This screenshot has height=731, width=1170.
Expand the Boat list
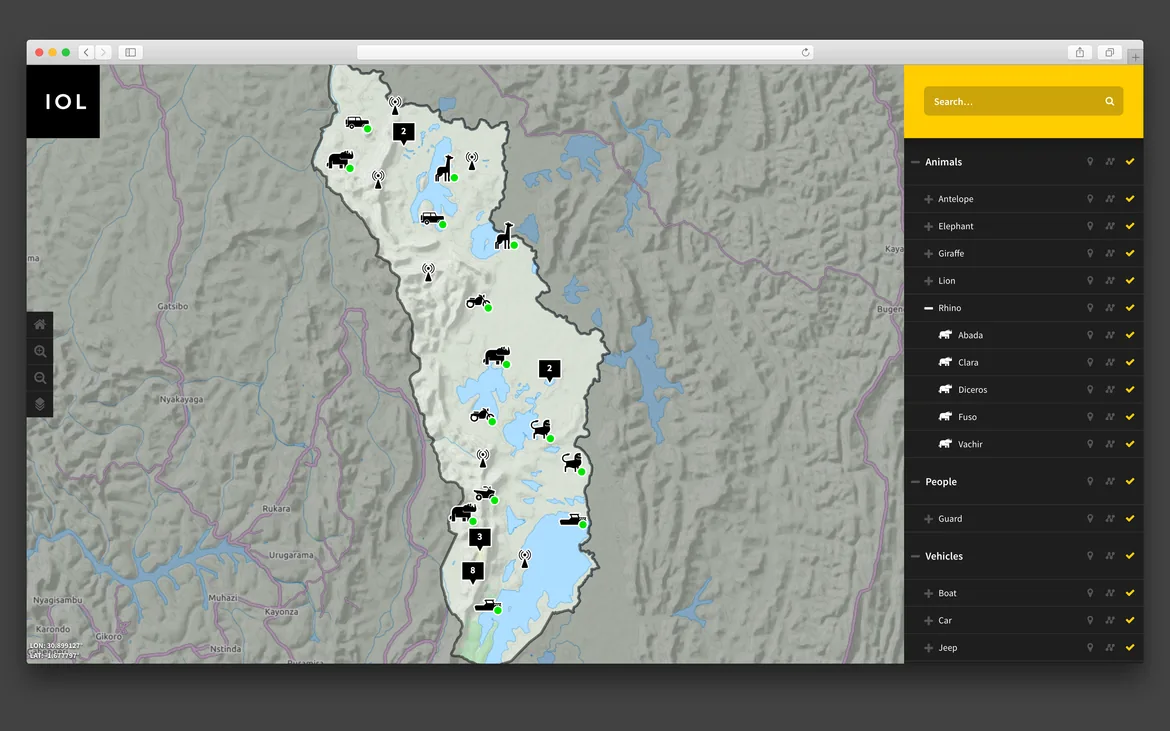[928, 593]
